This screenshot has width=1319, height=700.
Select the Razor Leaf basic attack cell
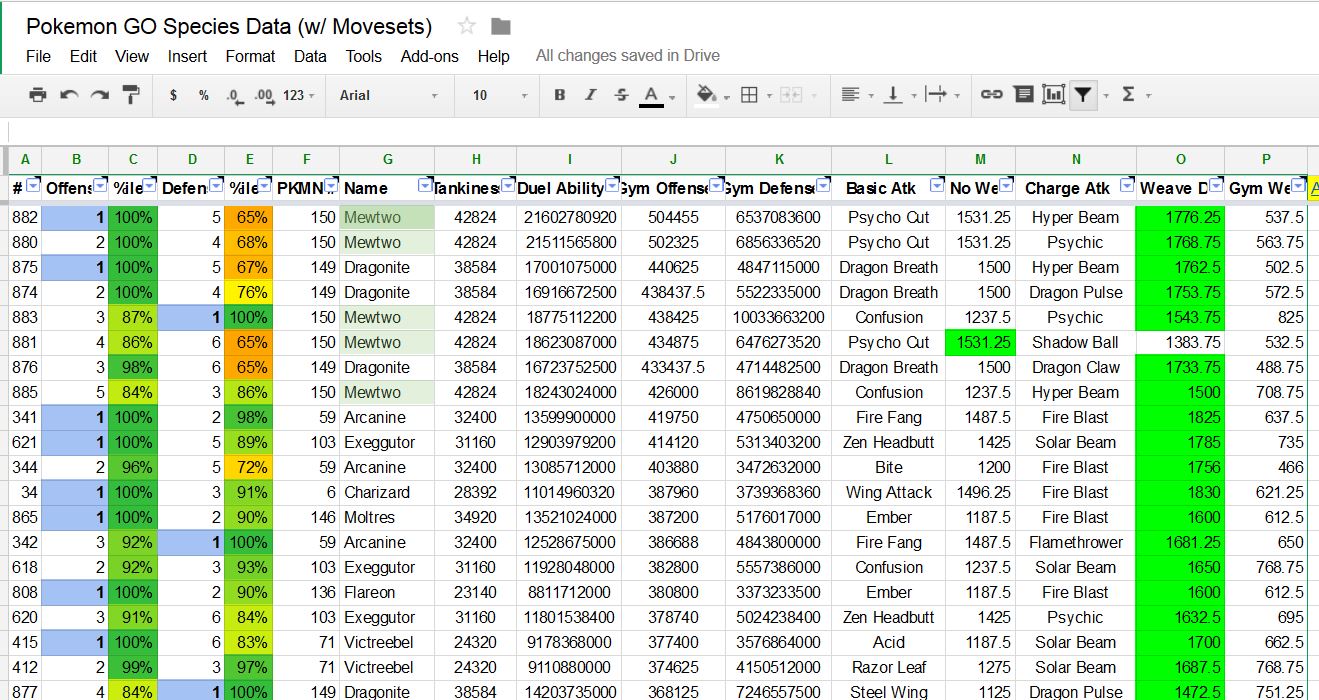888,667
